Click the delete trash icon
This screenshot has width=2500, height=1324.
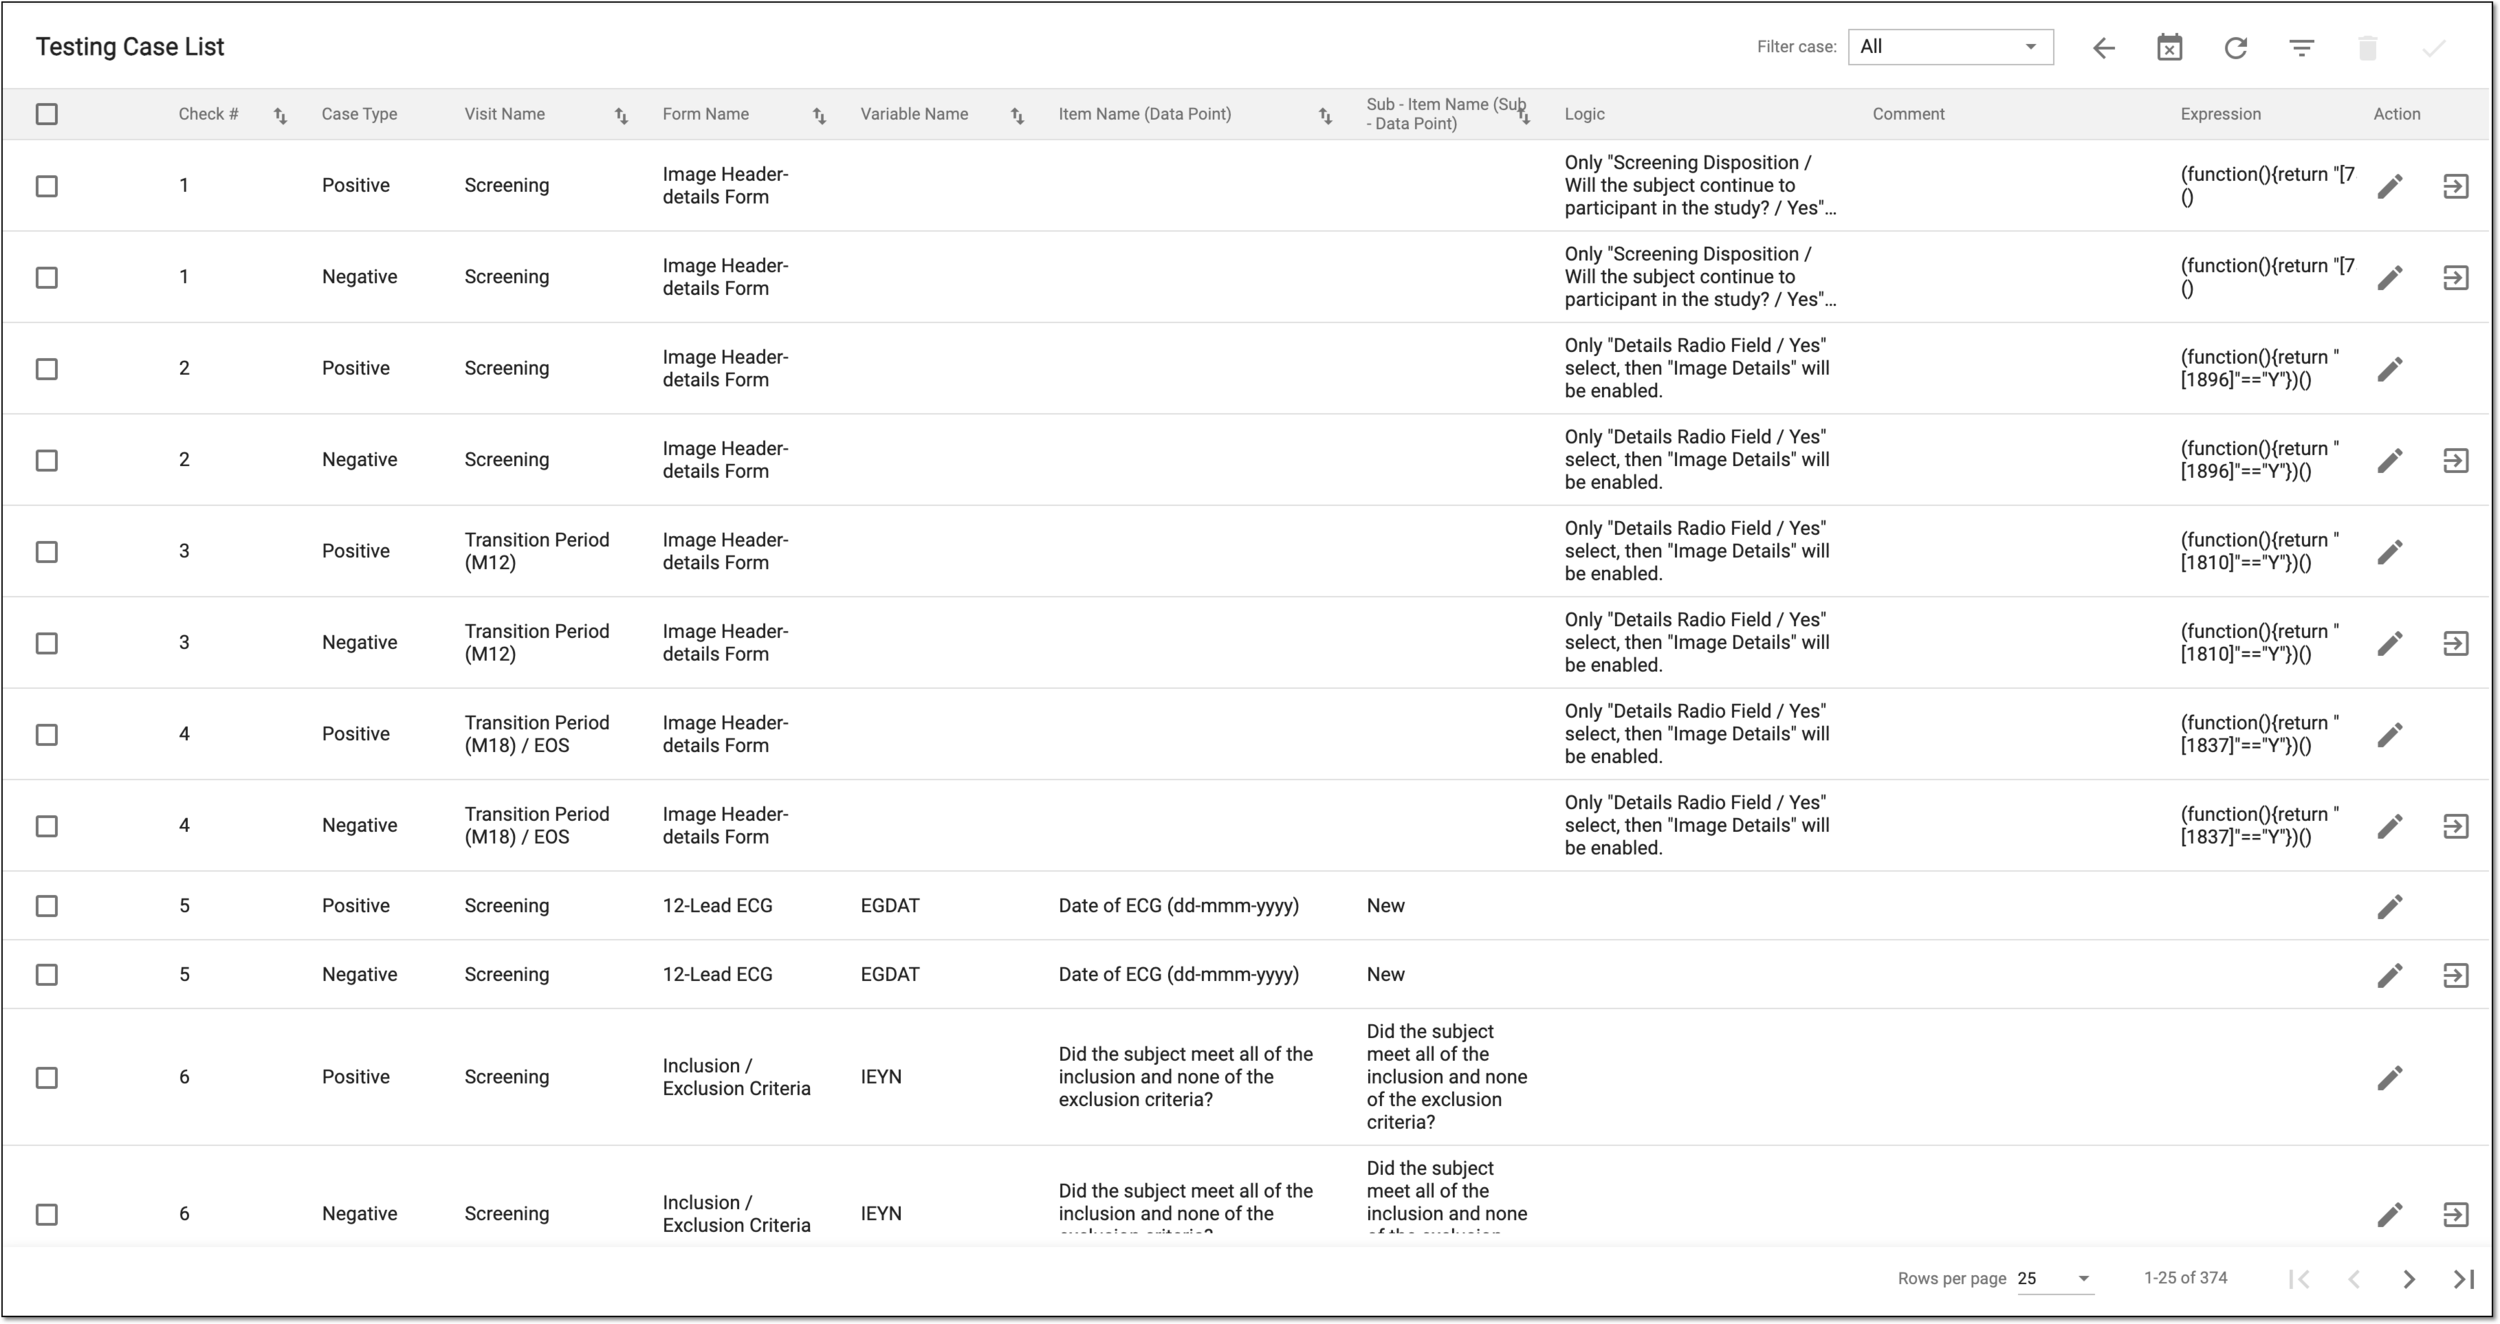pyautogui.click(x=2368, y=48)
